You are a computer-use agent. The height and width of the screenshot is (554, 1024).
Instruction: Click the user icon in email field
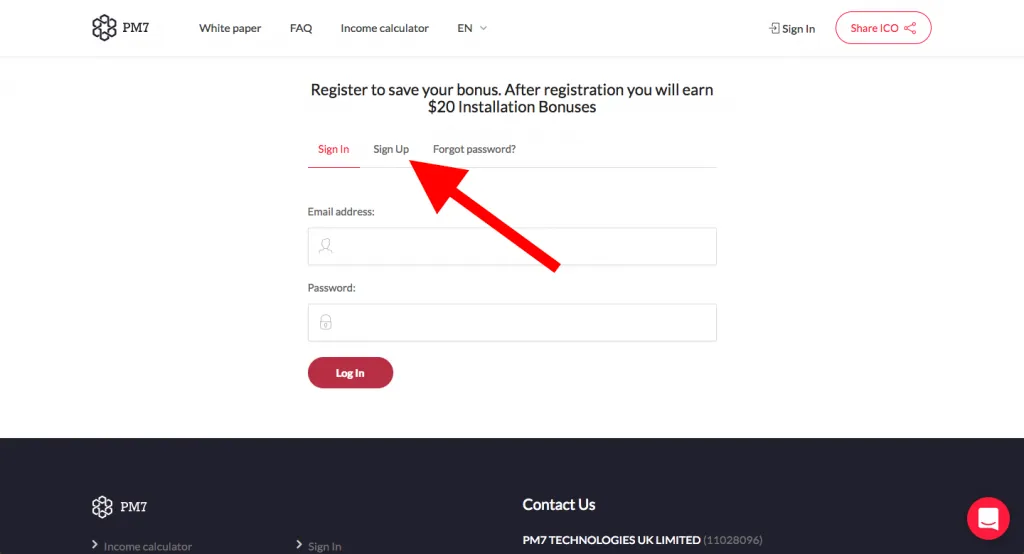(325, 246)
